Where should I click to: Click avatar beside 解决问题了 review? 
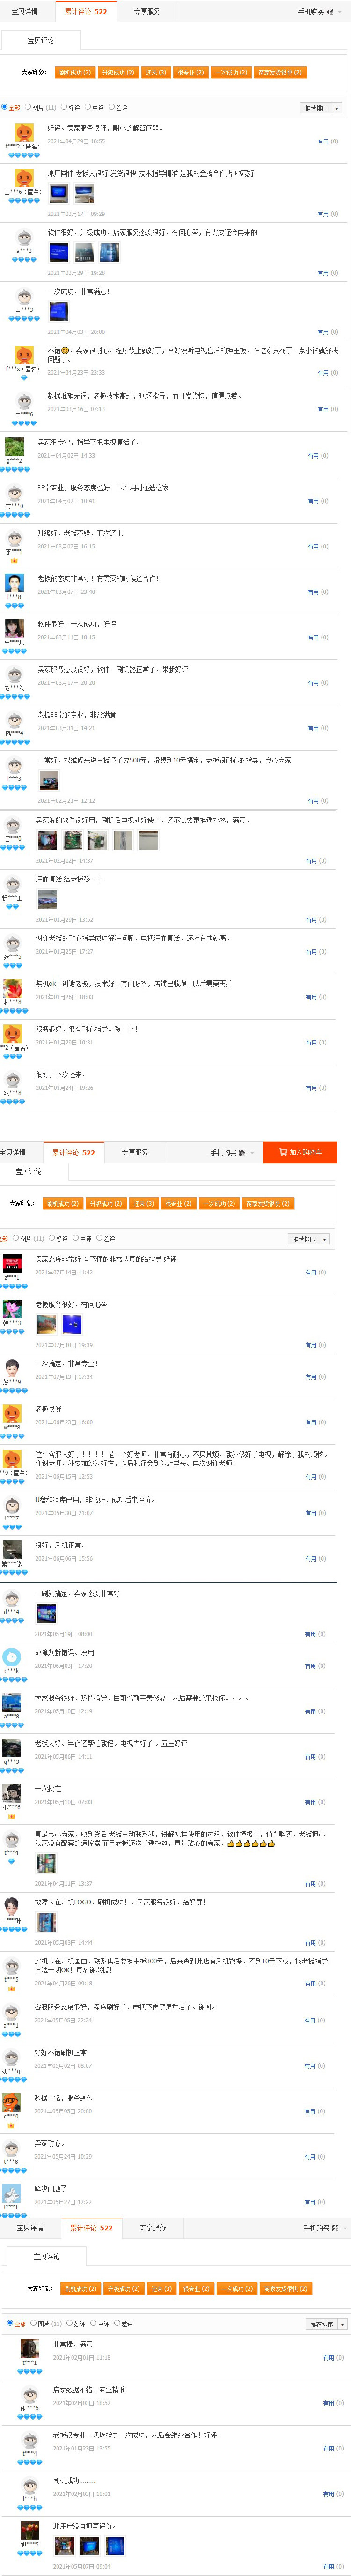pos(12,2193)
